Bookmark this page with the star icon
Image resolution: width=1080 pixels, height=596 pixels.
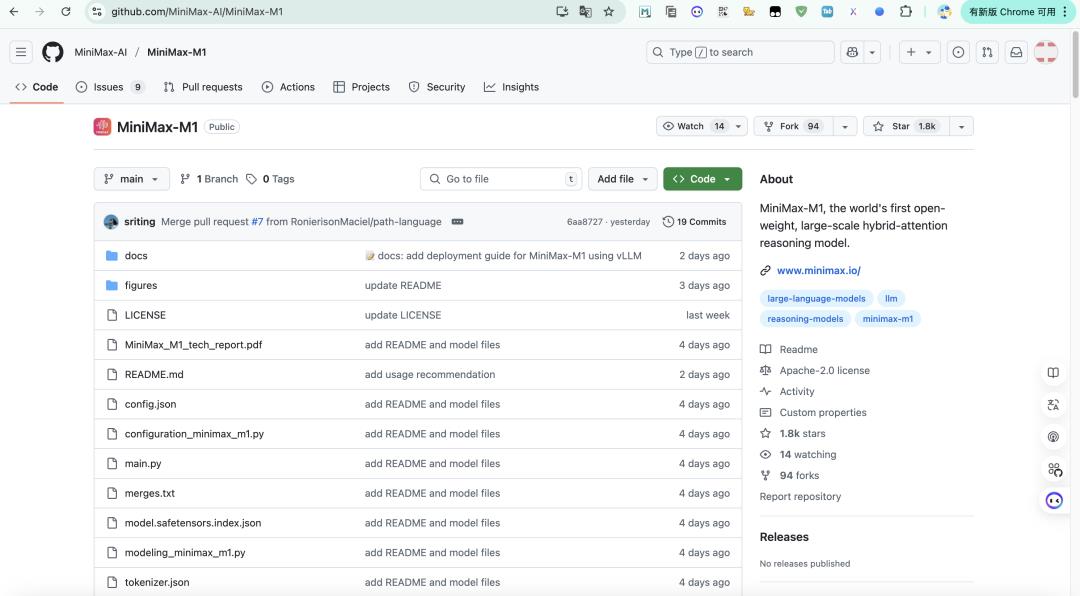pos(609,12)
